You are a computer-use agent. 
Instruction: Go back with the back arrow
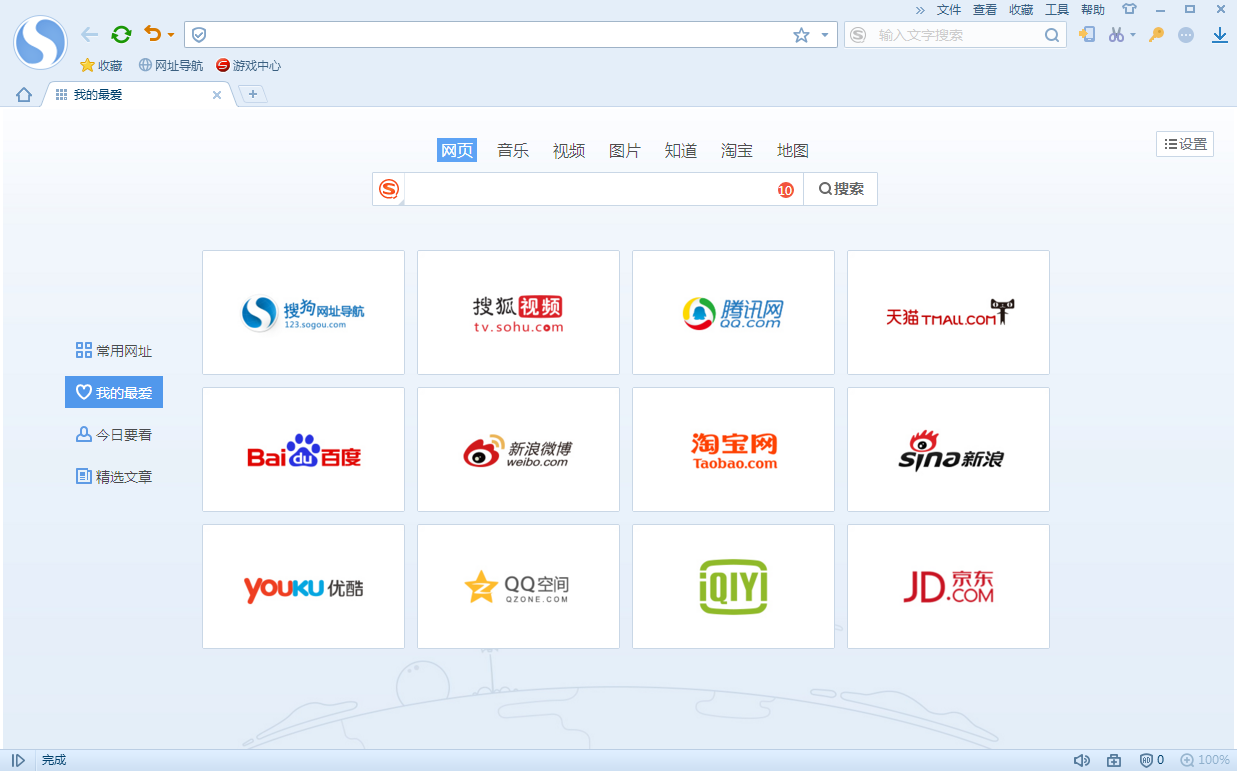point(90,35)
